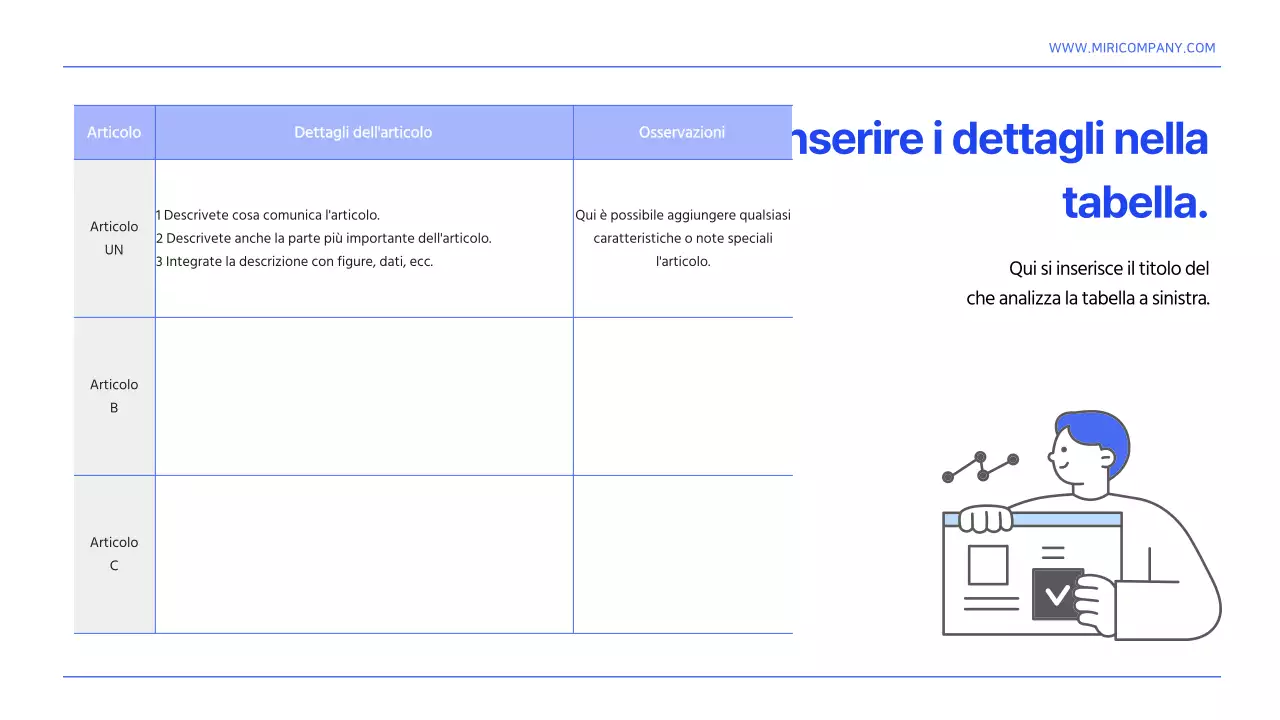1280x720 pixels.
Task: Click the square placeholder shape on the illustrated document
Action: [989, 565]
